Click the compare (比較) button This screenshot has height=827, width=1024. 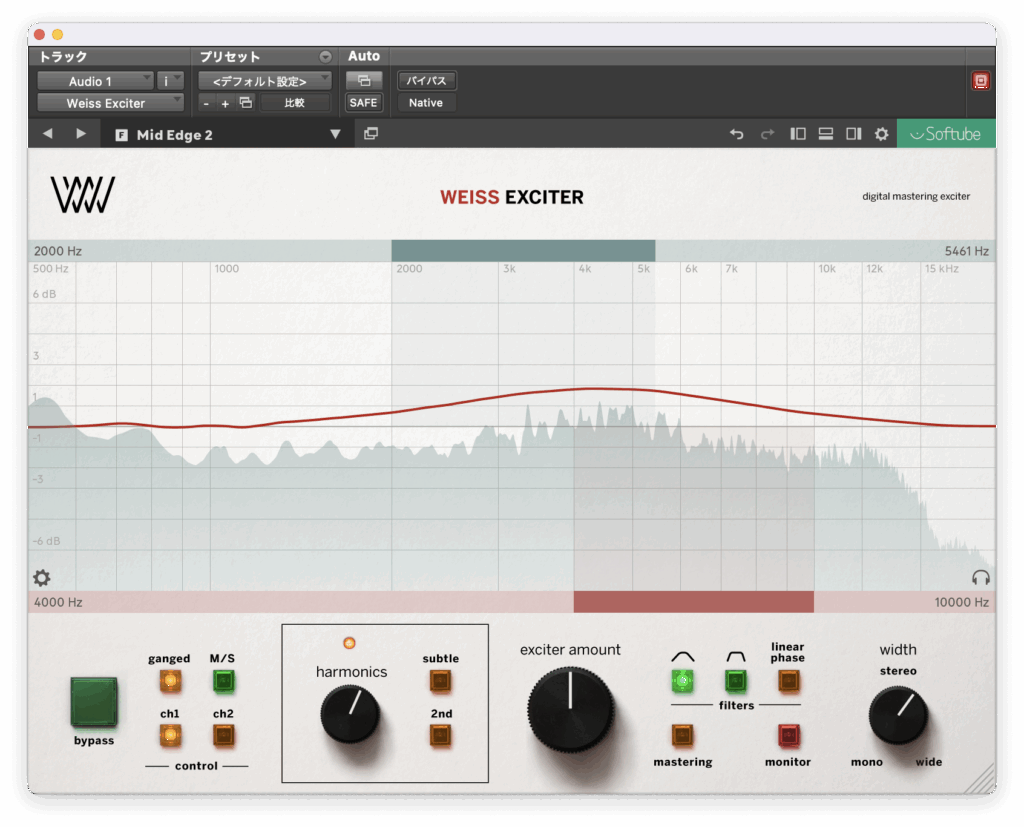(x=295, y=103)
